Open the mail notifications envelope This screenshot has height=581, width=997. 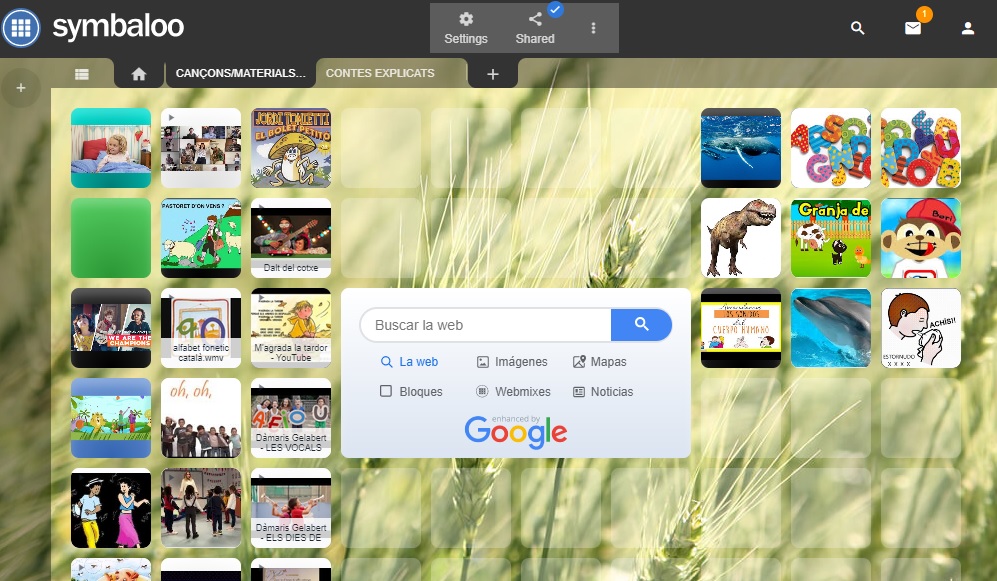tap(913, 28)
